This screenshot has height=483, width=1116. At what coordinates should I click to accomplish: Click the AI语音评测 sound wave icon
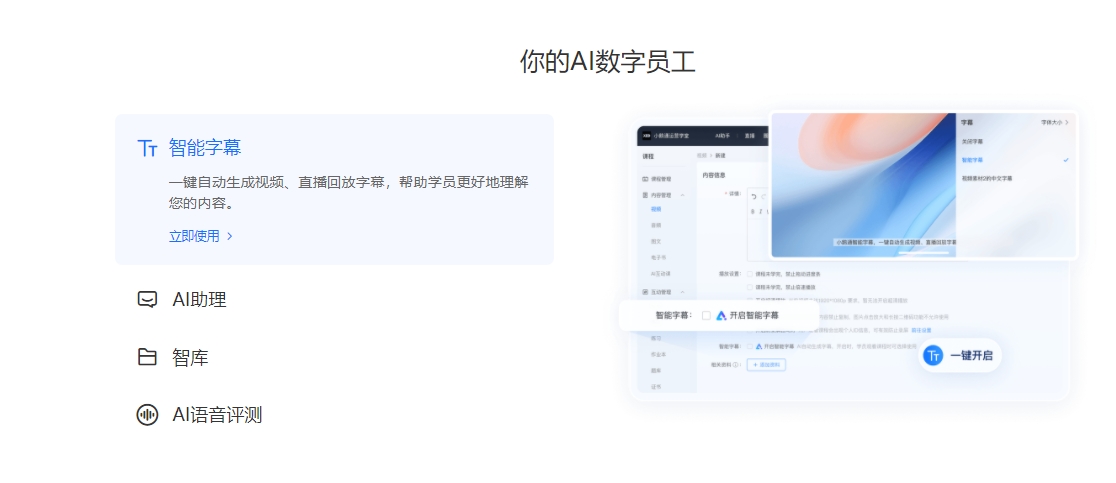pyautogui.click(x=147, y=415)
